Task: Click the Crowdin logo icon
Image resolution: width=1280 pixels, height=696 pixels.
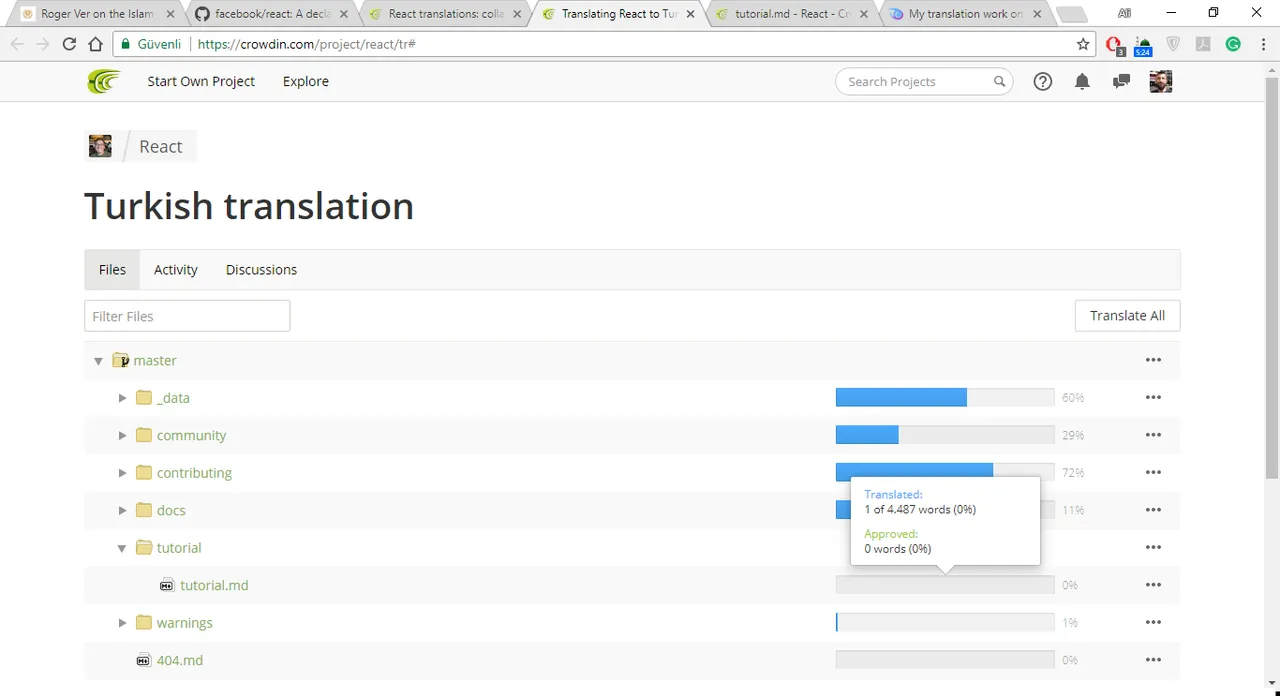Action: pos(103,82)
